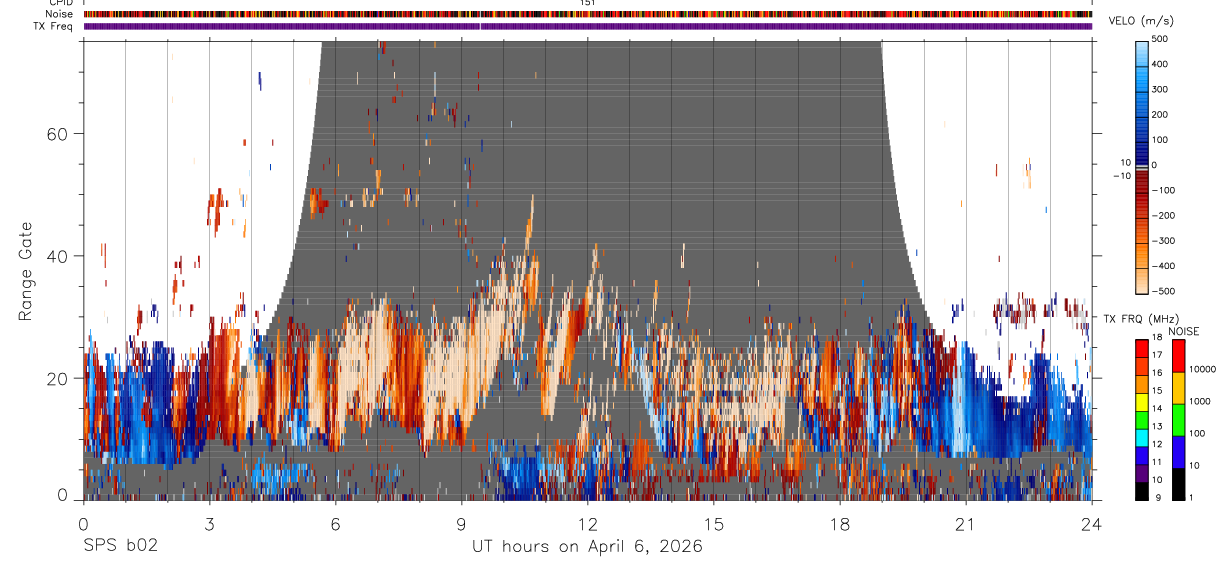This screenshot has width=1228, height=567.
Task: Click the 'Noise' row label at top
Action: pos(60,14)
